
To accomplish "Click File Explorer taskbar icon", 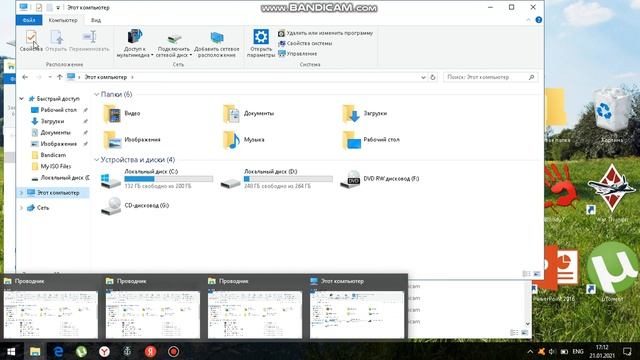I will point(35,351).
